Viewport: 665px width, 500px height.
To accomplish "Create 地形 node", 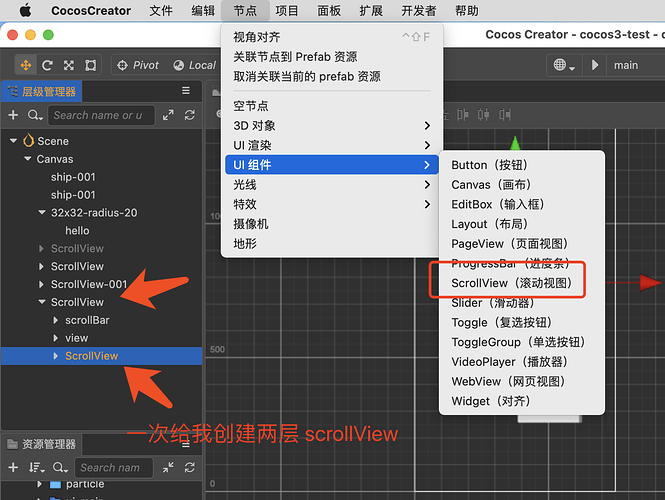I will (x=332, y=243).
